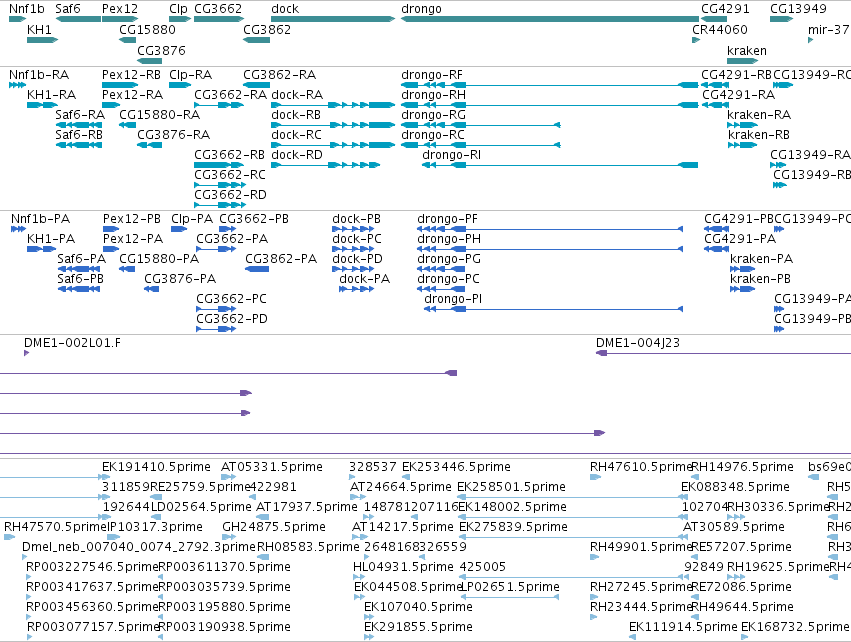Select the dock-PA protein label
851x642 pixels.
click(365, 279)
